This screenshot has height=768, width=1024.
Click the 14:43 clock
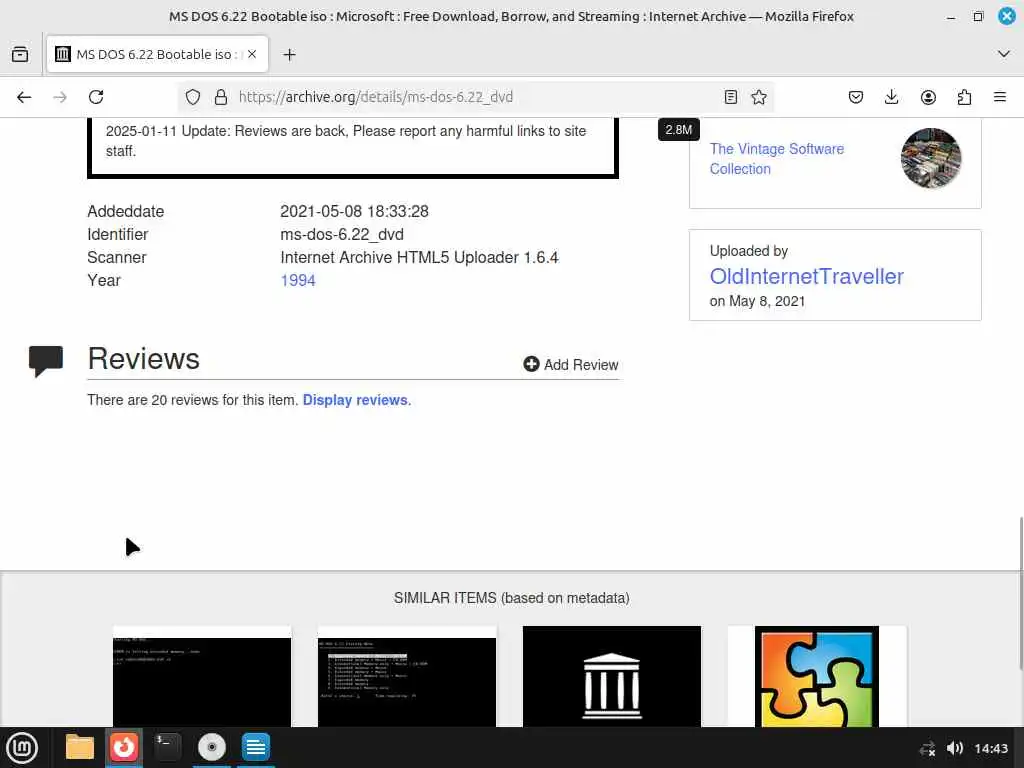[x=991, y=748]
